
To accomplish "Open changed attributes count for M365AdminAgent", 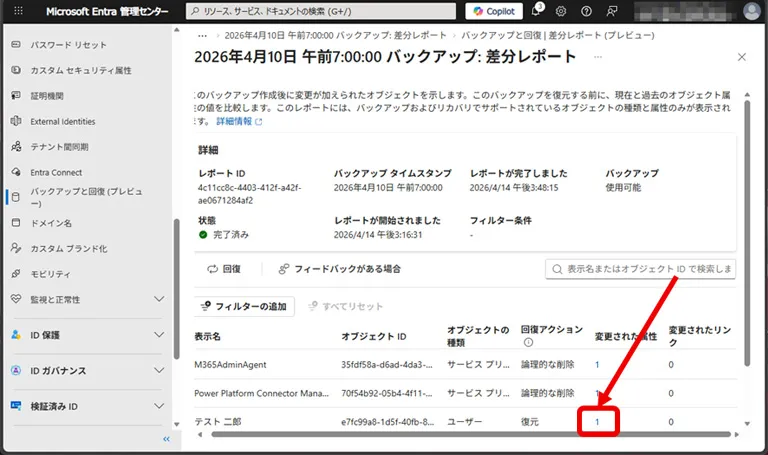I will point(597,364).
